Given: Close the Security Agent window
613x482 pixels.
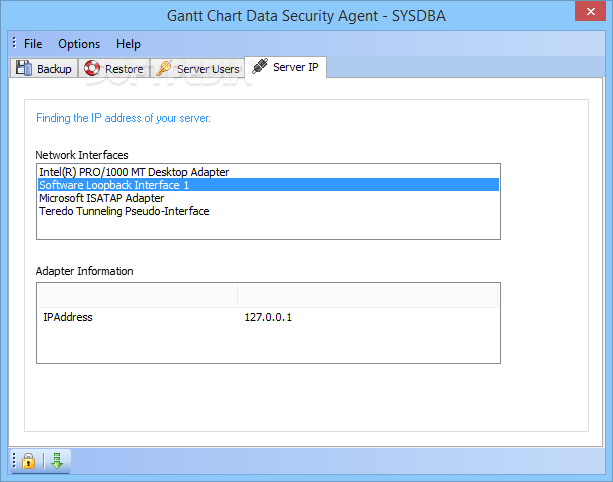Looking at the screenshot, I should point(590,11).
